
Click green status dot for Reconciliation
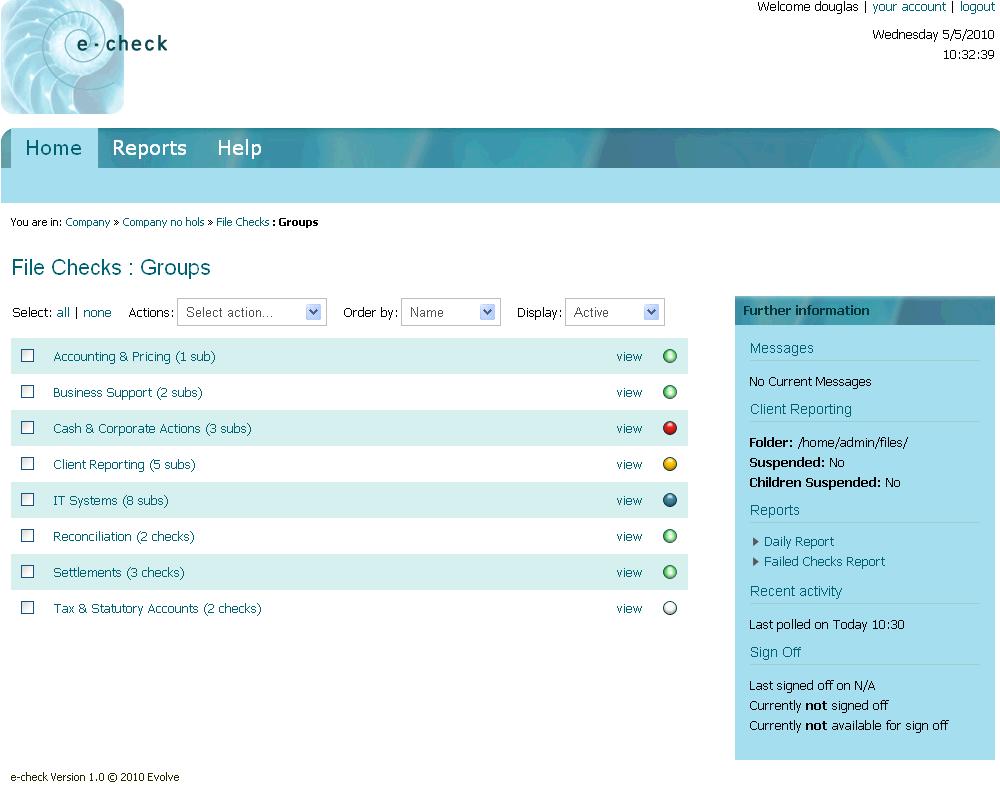click(x=670, y=536)
